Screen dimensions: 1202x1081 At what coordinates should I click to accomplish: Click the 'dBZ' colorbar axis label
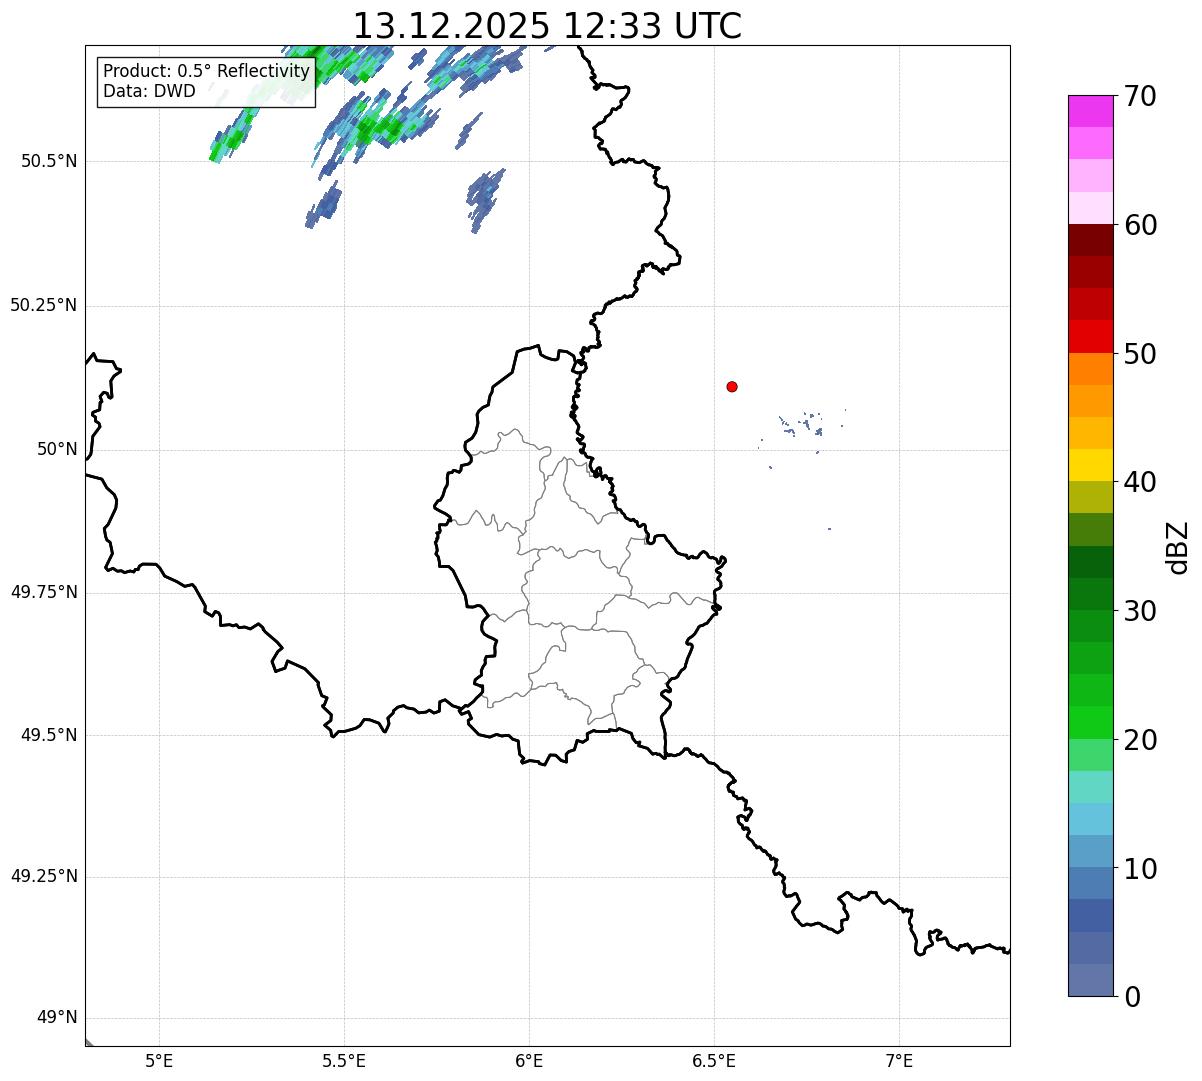pyautogui.click(x=1178, y=547)
